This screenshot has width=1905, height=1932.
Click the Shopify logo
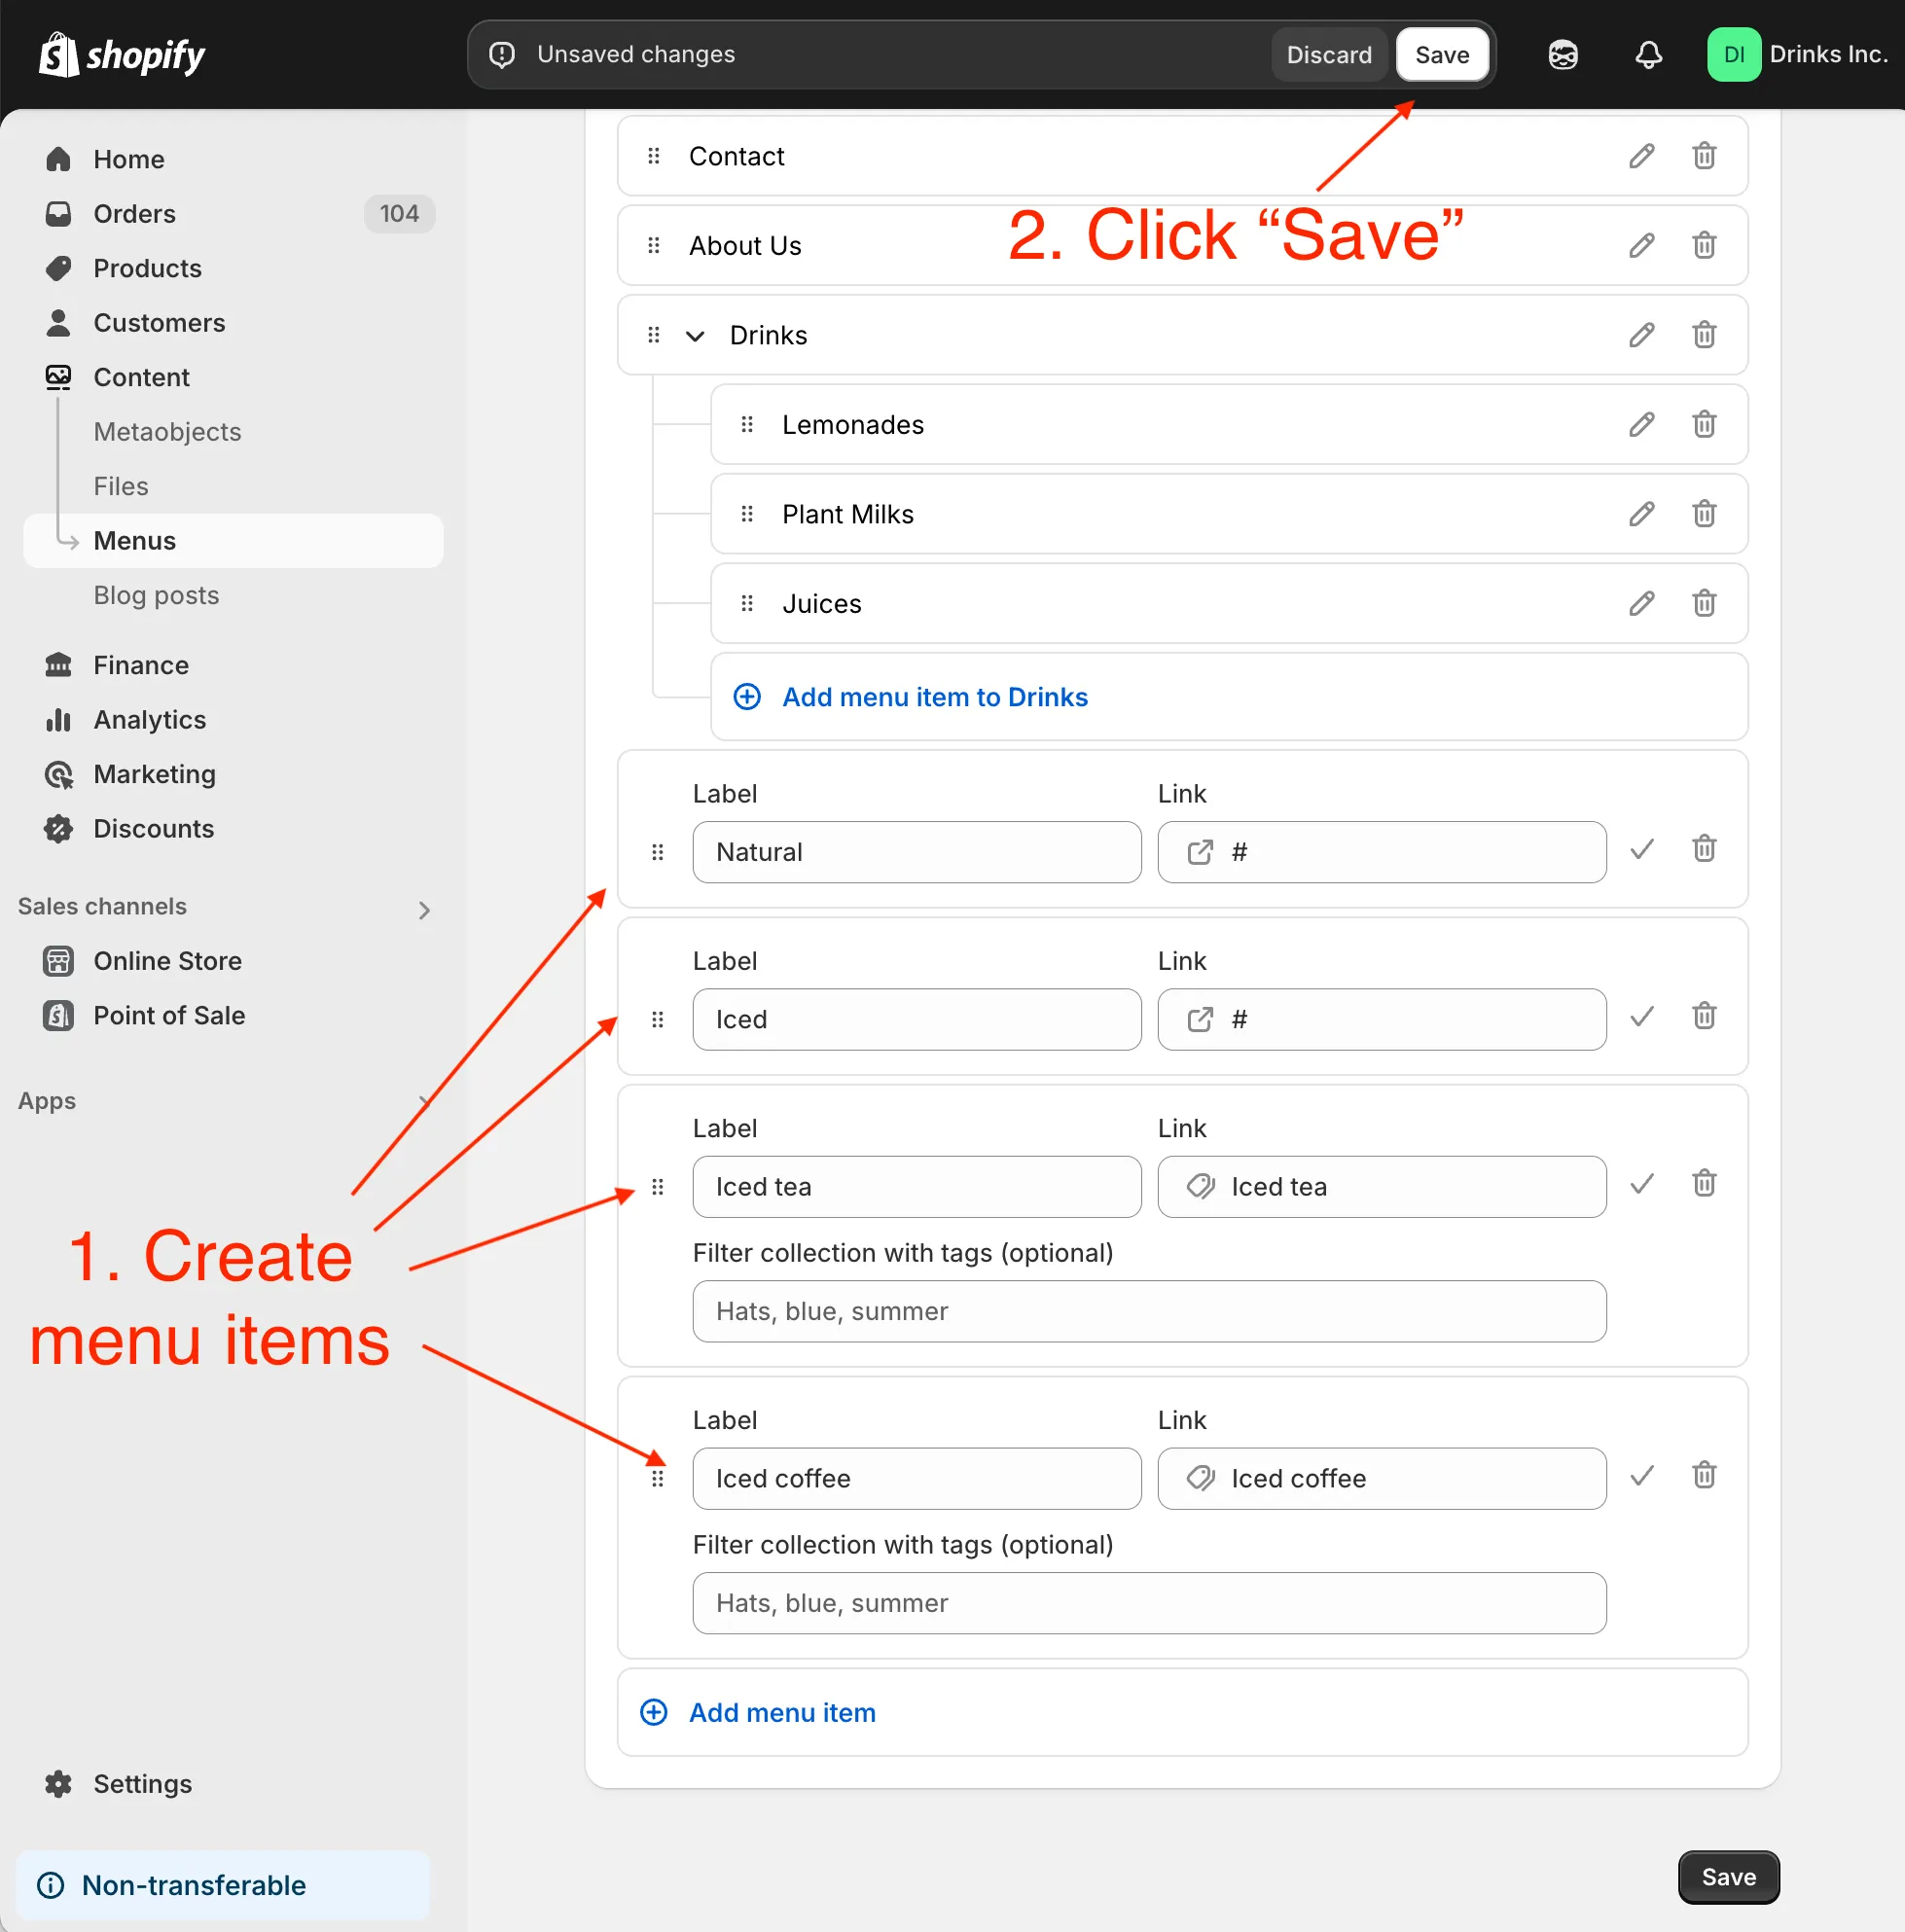(x=120, y=54)
